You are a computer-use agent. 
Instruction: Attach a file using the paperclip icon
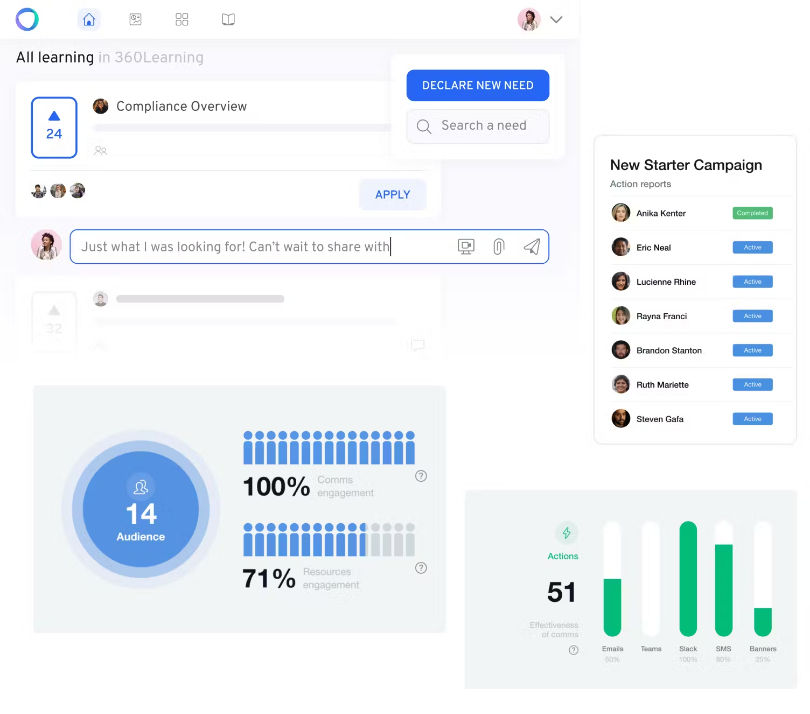coord(498,246)
